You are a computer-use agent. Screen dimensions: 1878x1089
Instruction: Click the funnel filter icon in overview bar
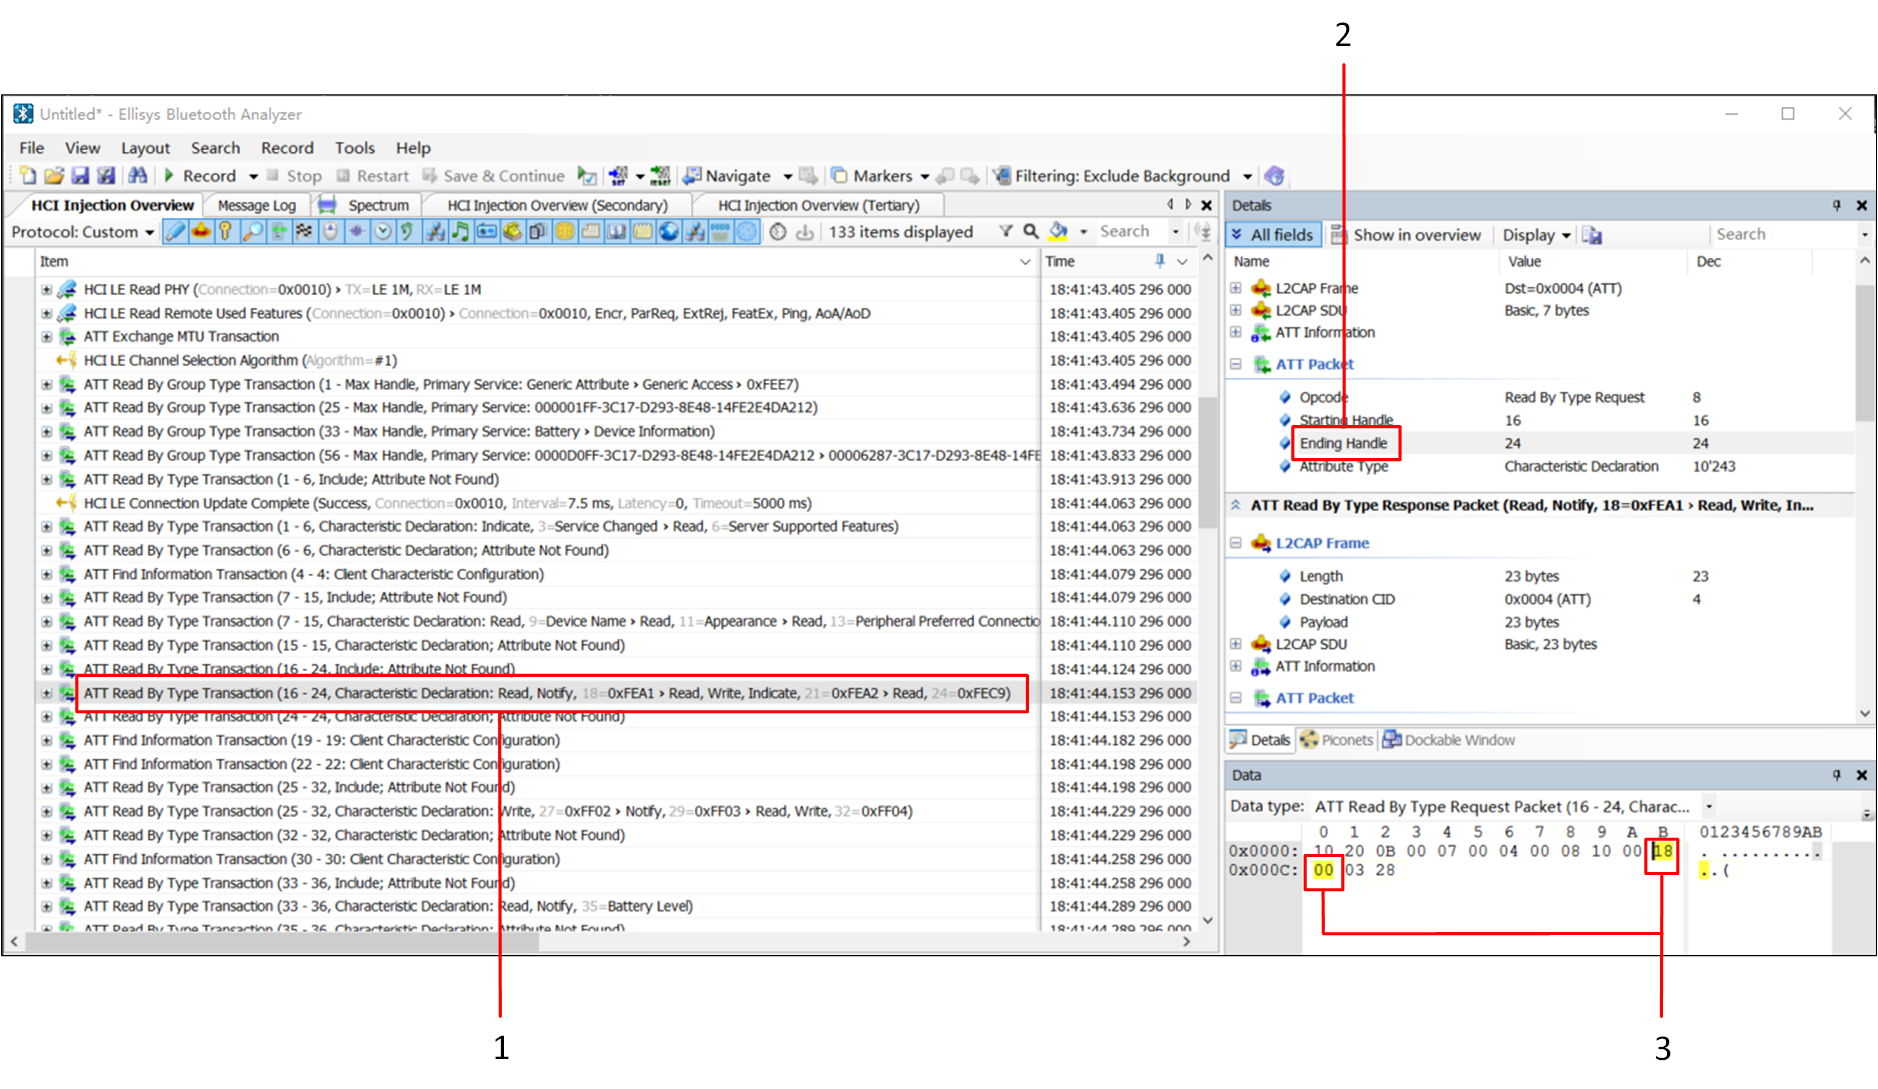(x=1006, y=232)
